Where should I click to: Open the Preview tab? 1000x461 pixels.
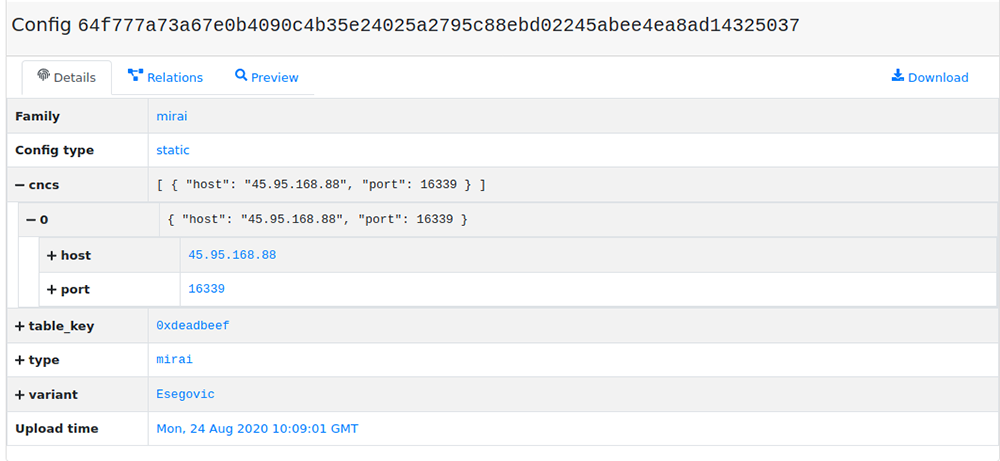267,77
